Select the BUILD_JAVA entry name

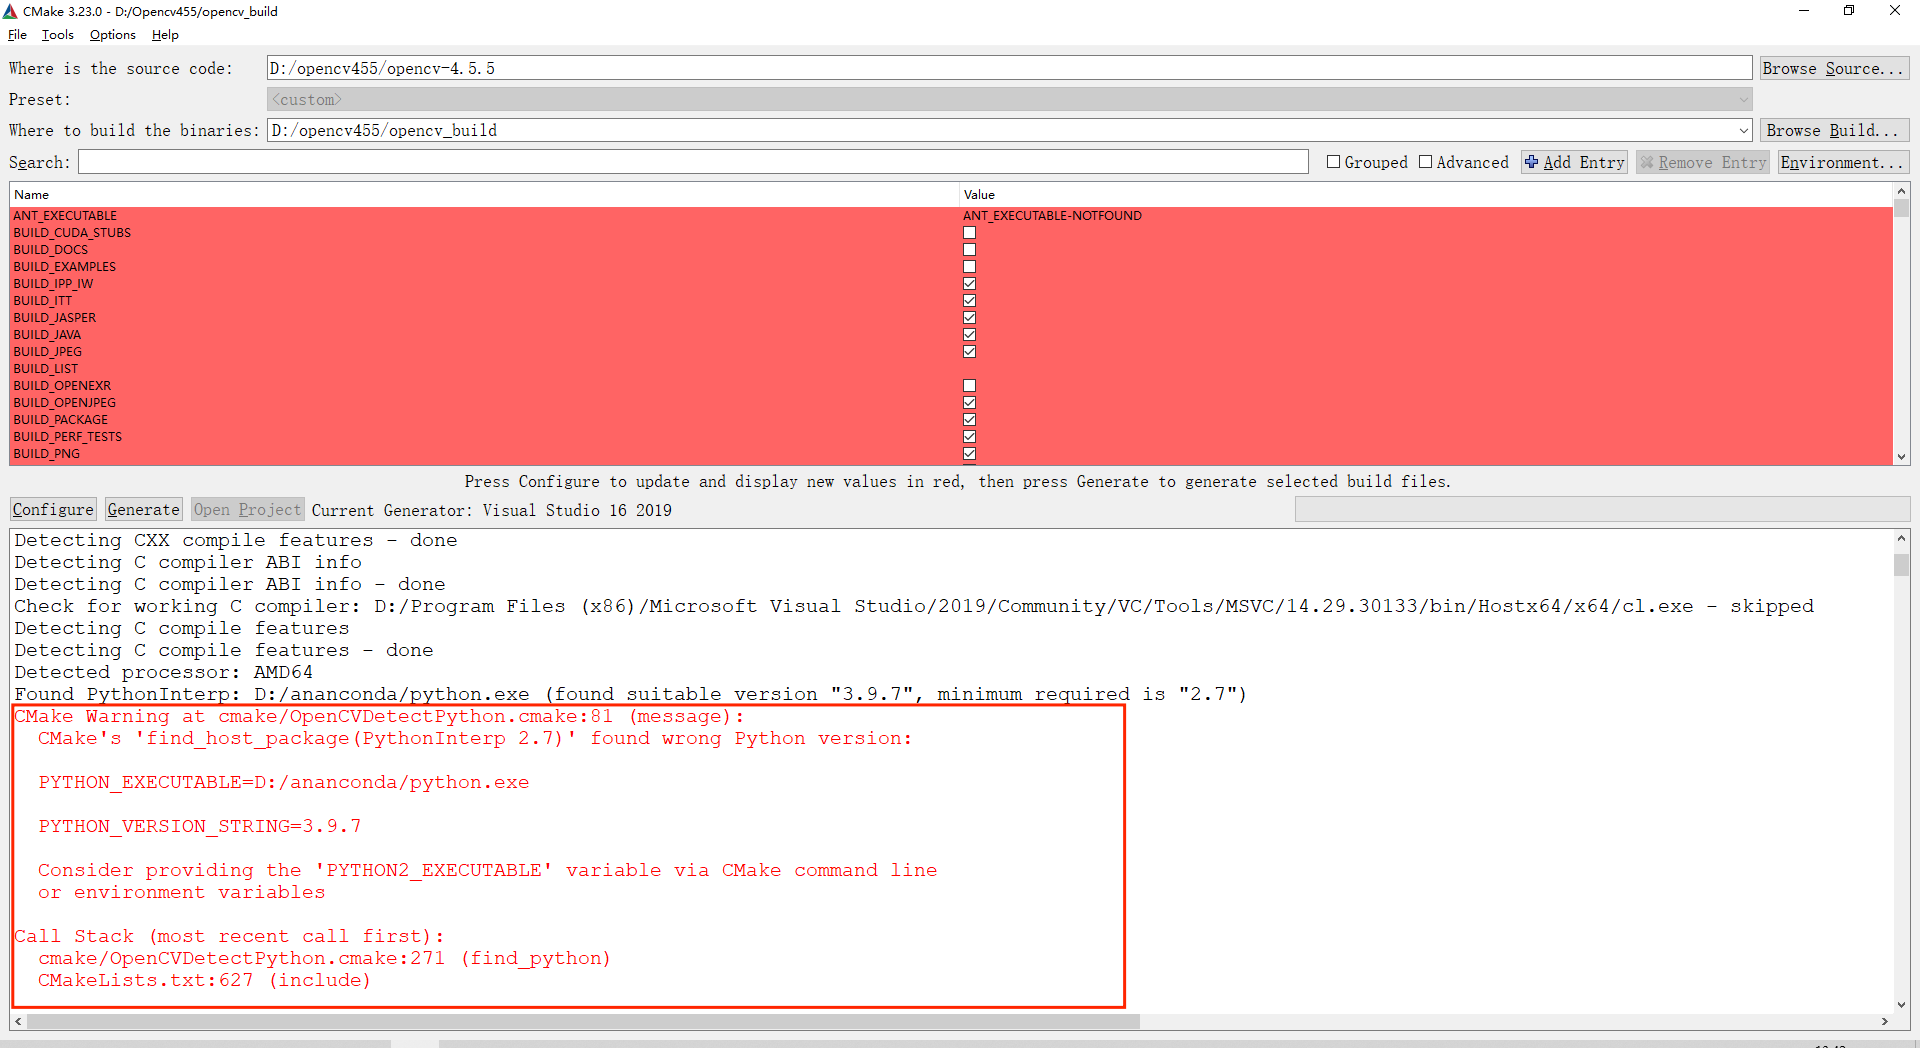47,335
